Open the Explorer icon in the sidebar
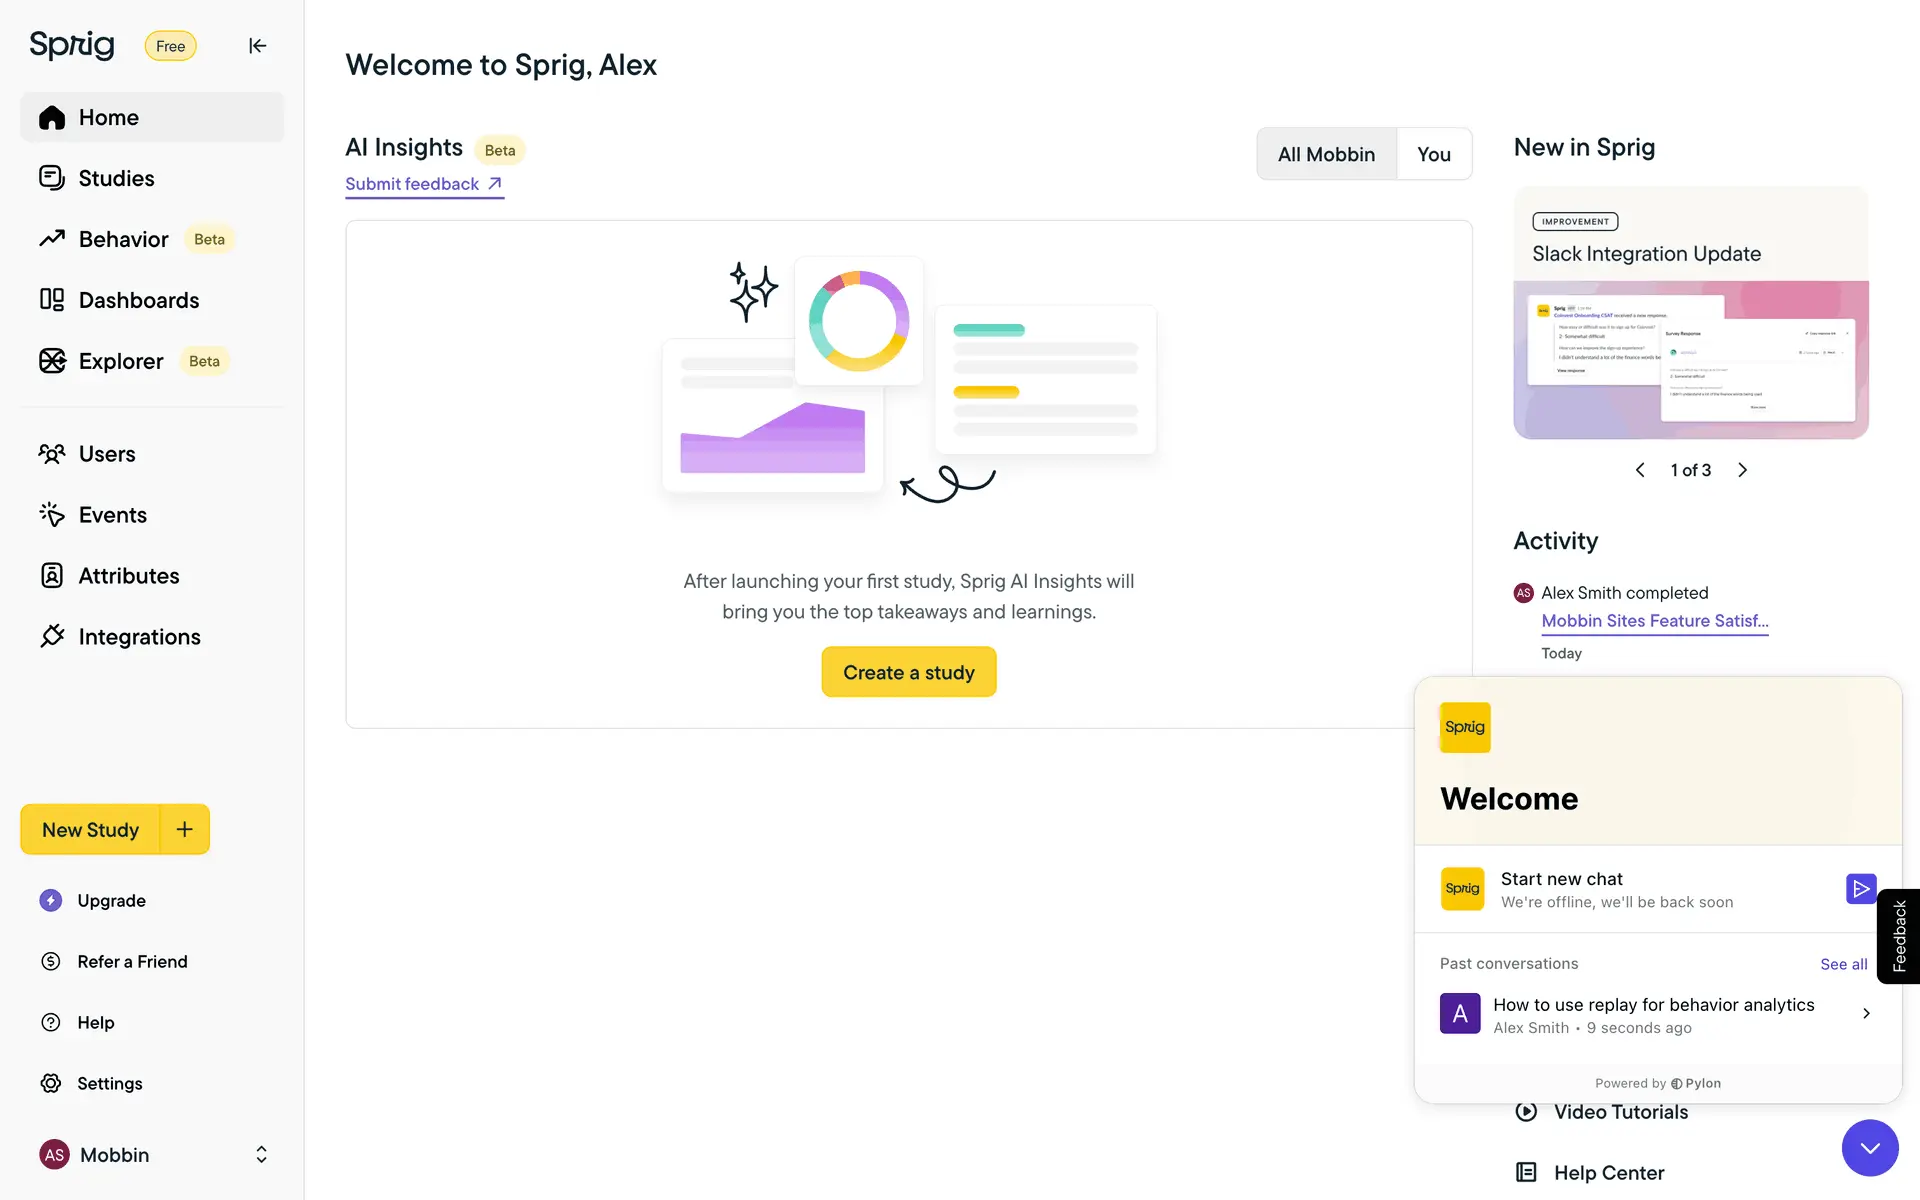The height and width of the screenshot is (1200, 1920). [x=52, y=361]
